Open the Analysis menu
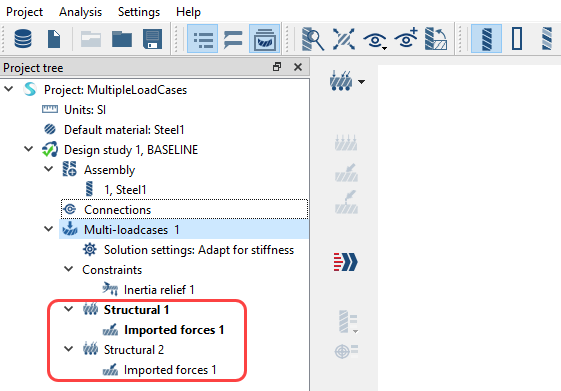This screenshot has width=561, height=391. (x=81, y=12)
